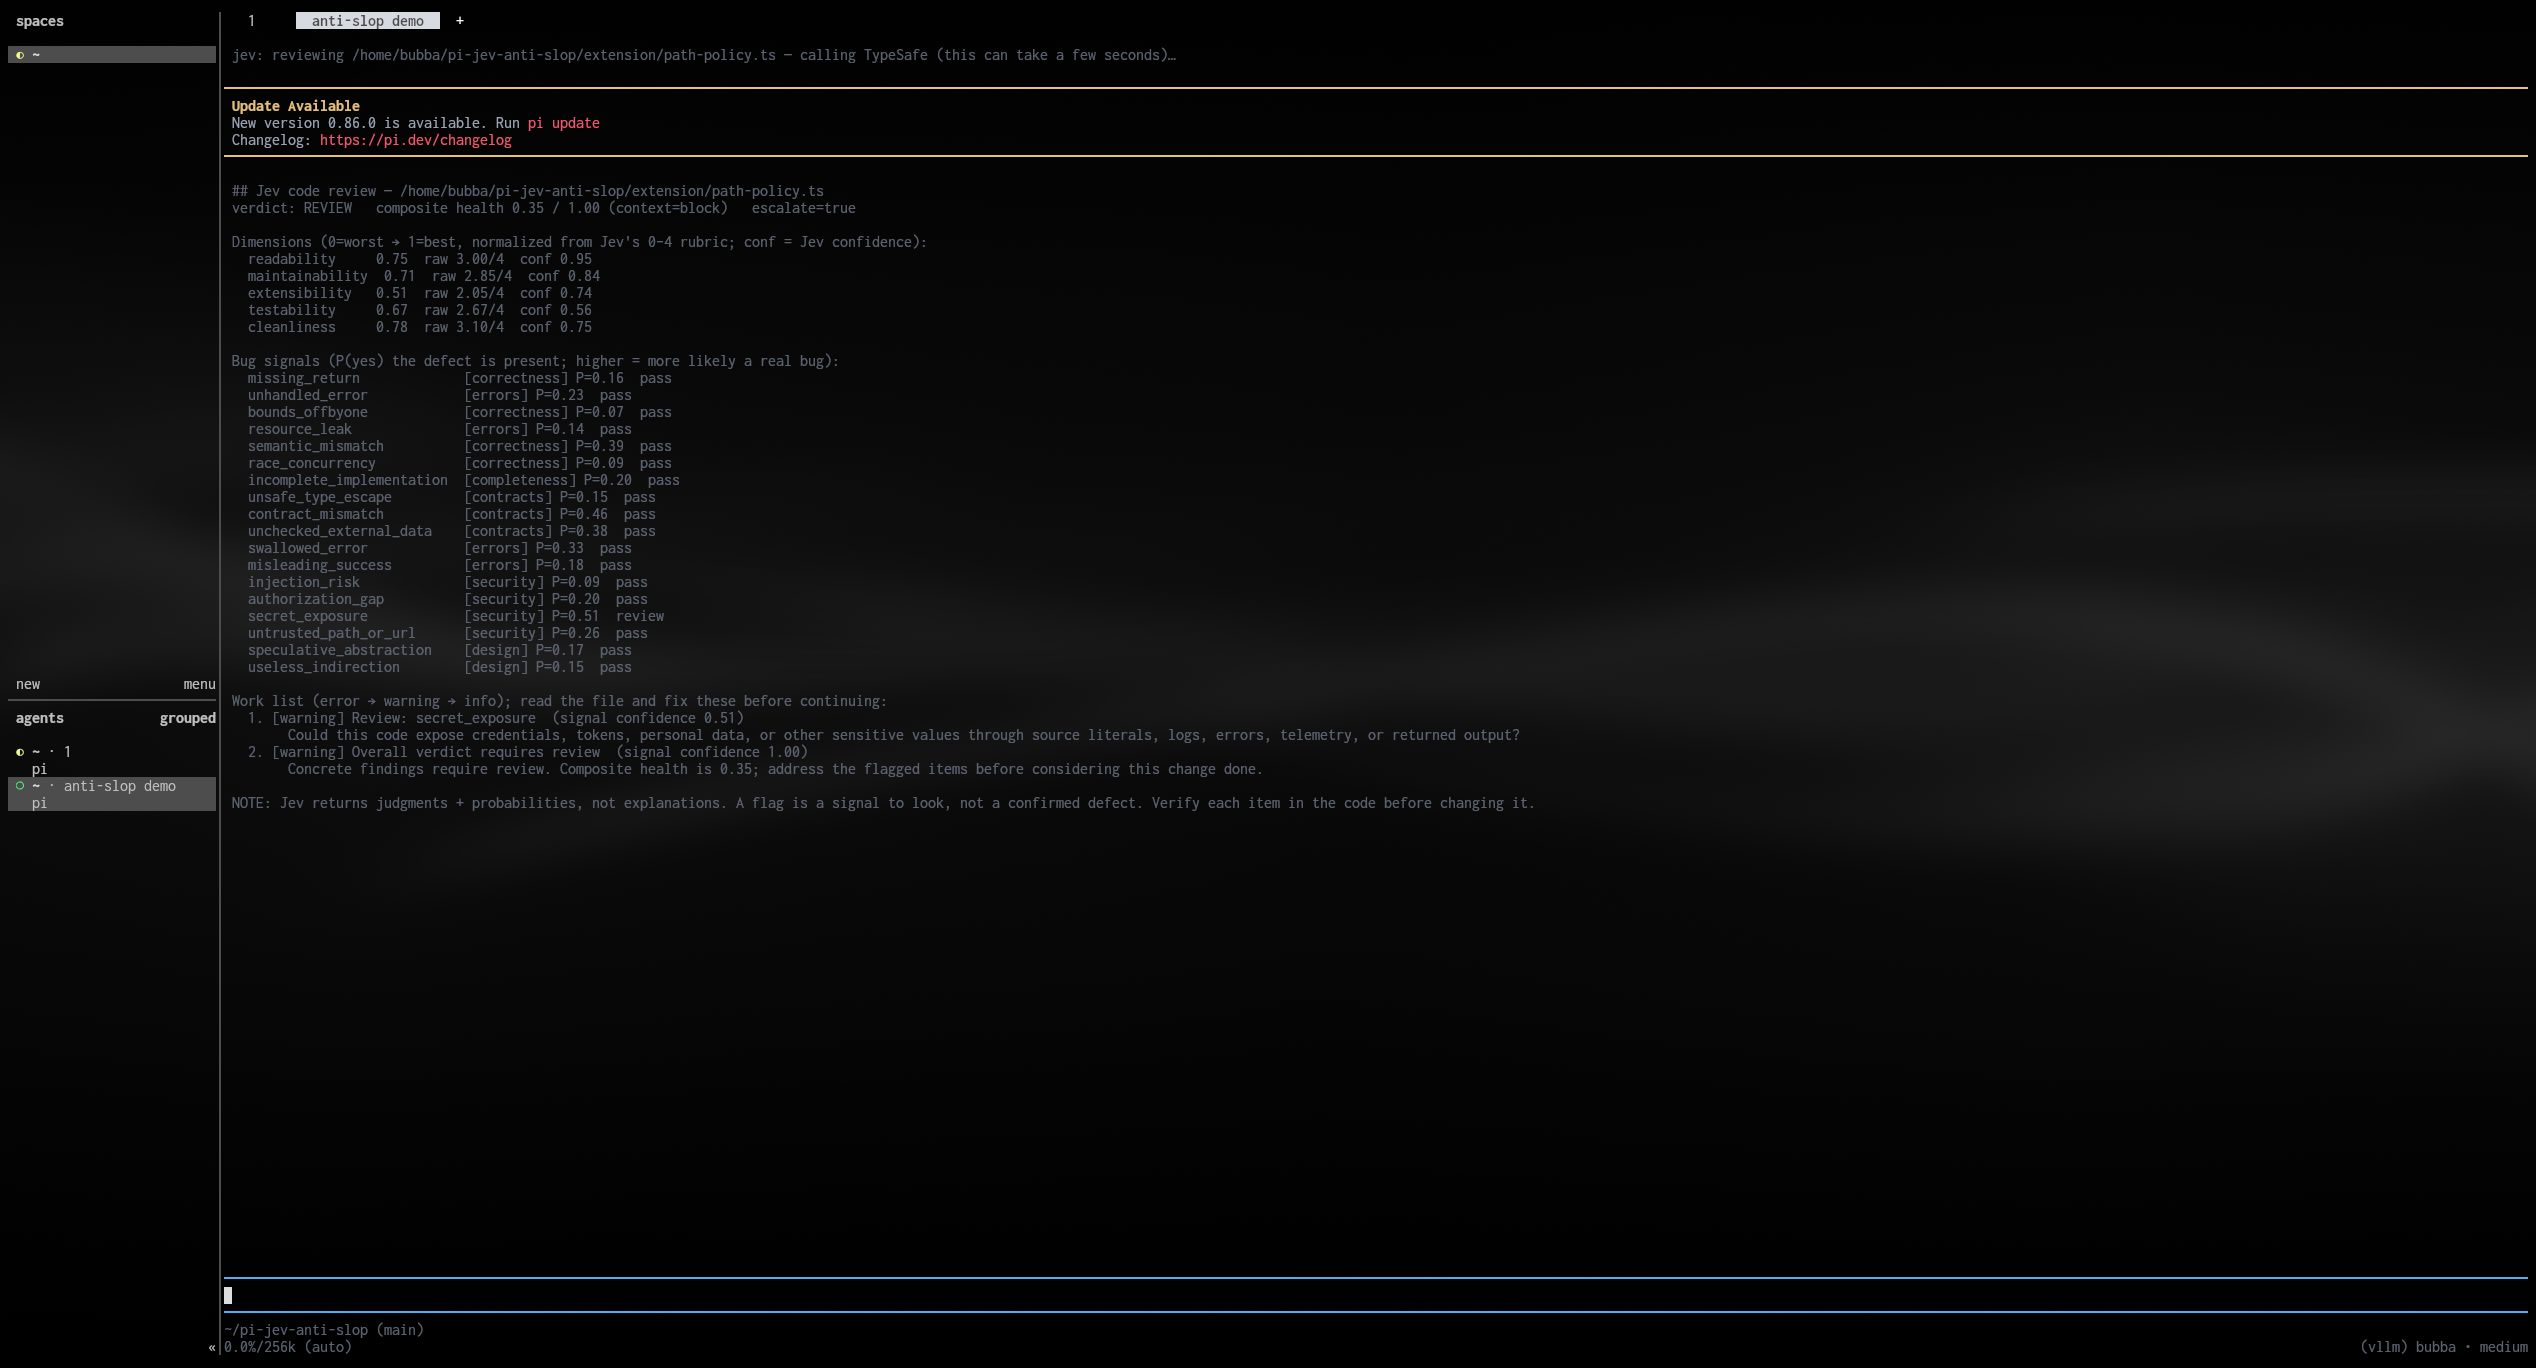This screenshot has width=2536, height=1368.
Task: Focus the prompt input field
Action: click(x=1375, y=1295)
